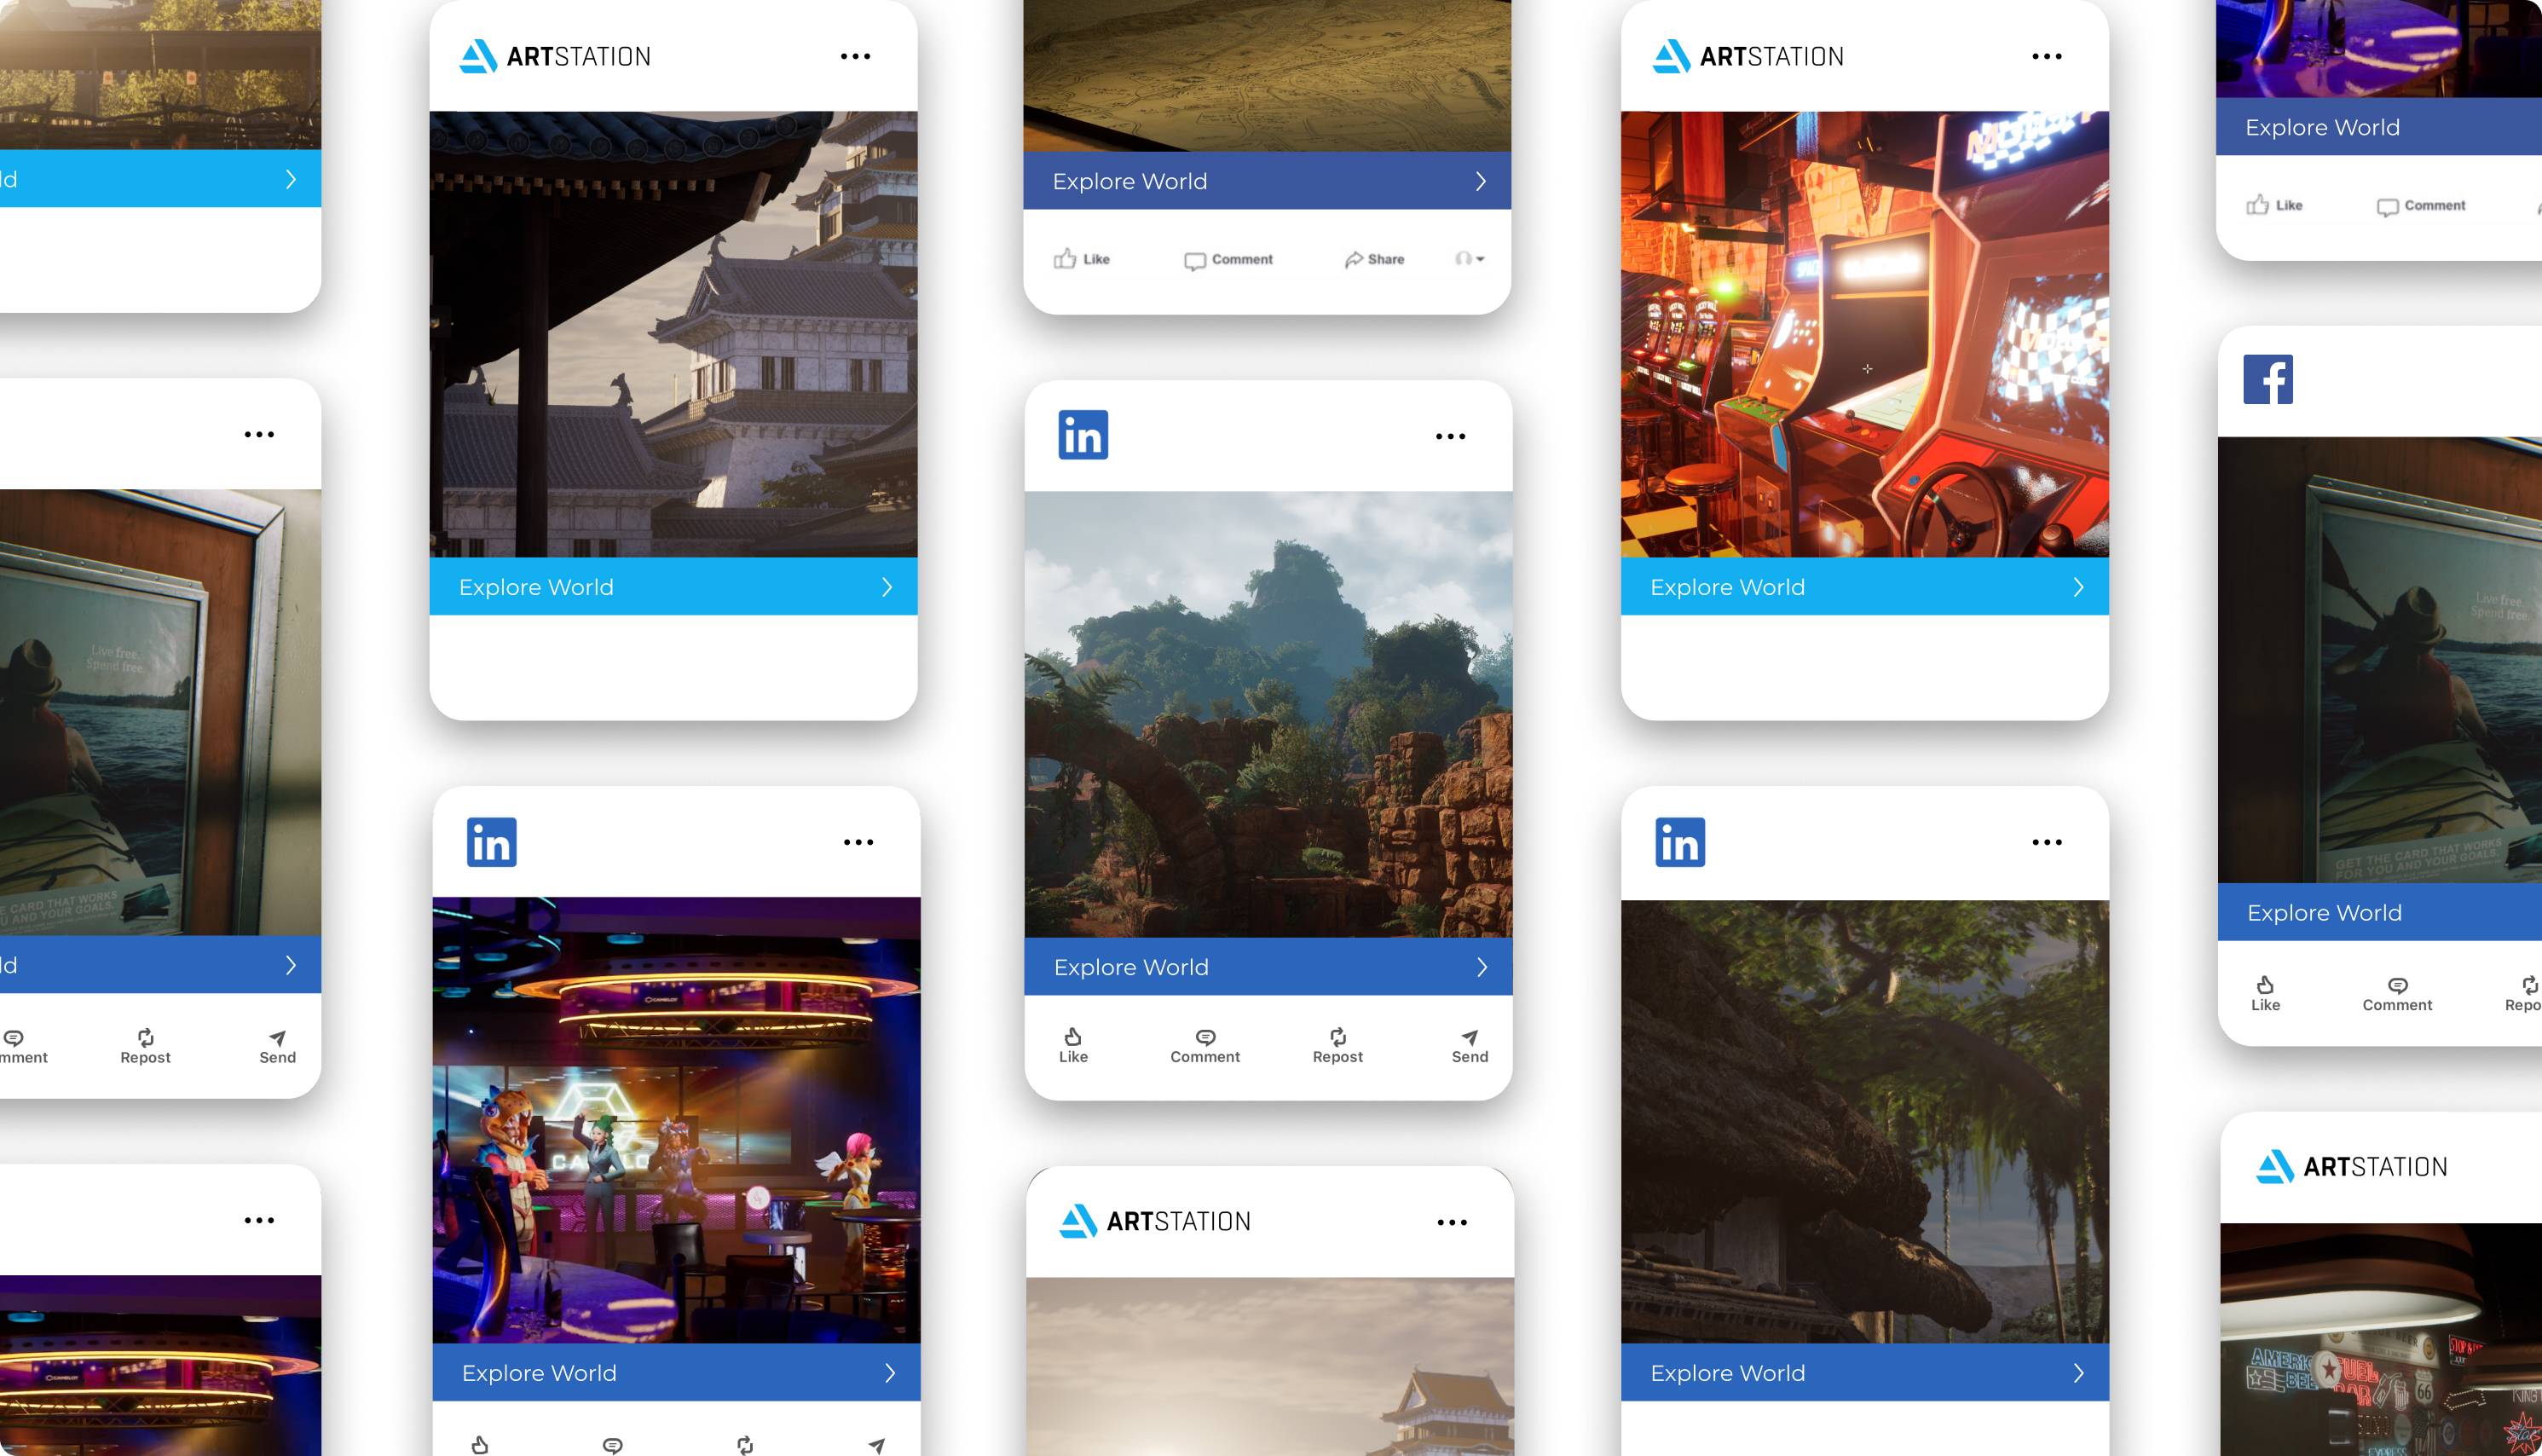The image size is (2542, 1456).
Task: Click LinkedIn logo on neon lounge card
Action: pyautogui.click(x=491, y=842)
